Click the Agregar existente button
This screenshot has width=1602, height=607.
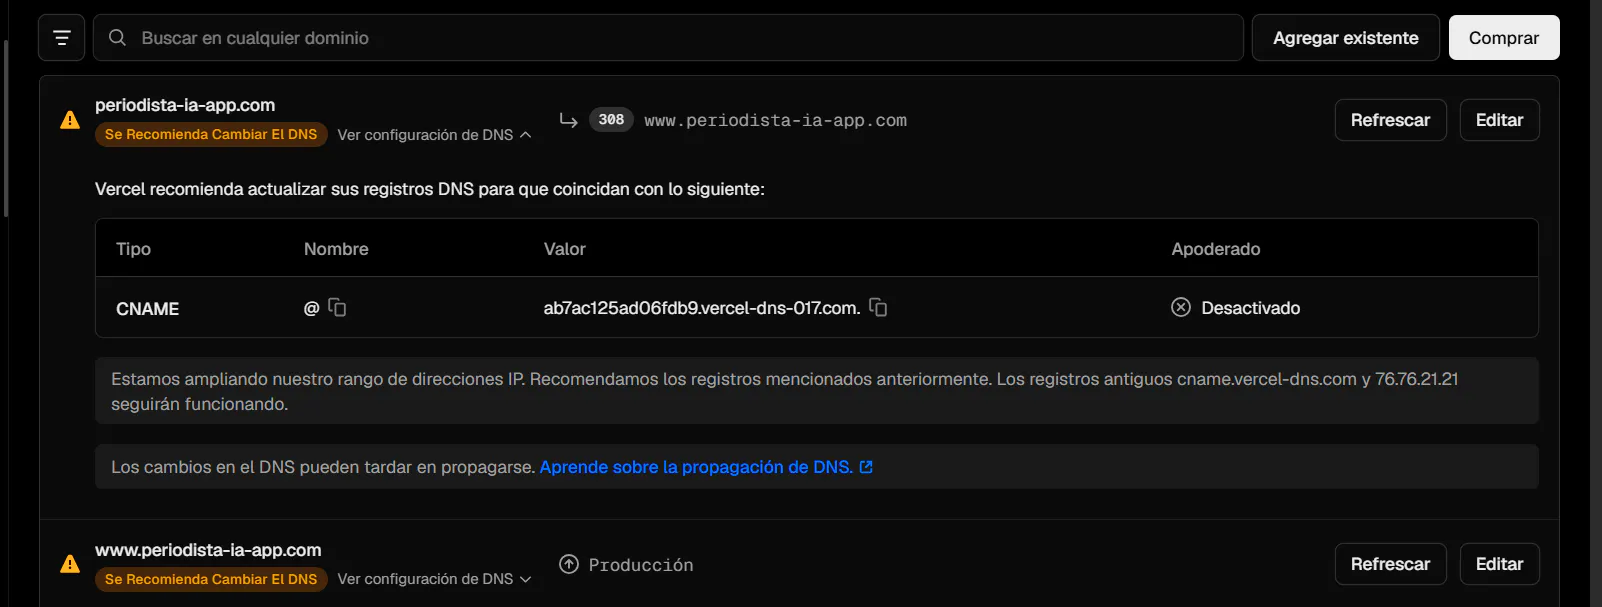pyautogui.click(x=1345, y=38)
